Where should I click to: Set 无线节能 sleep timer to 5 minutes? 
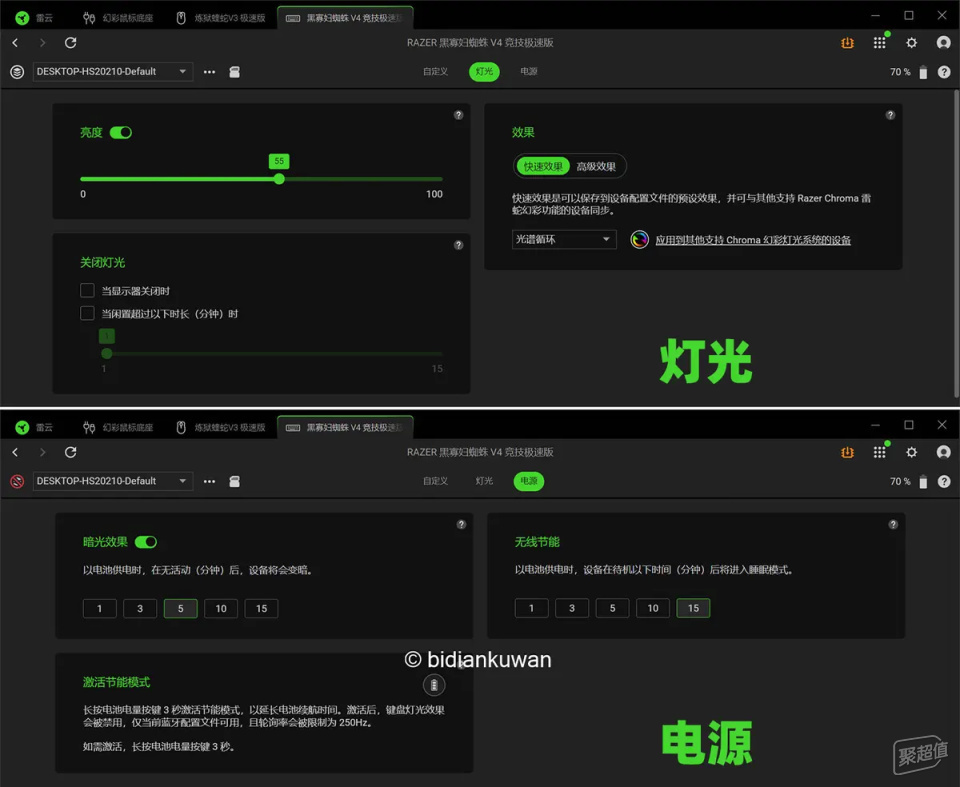[x=612, y=608]
